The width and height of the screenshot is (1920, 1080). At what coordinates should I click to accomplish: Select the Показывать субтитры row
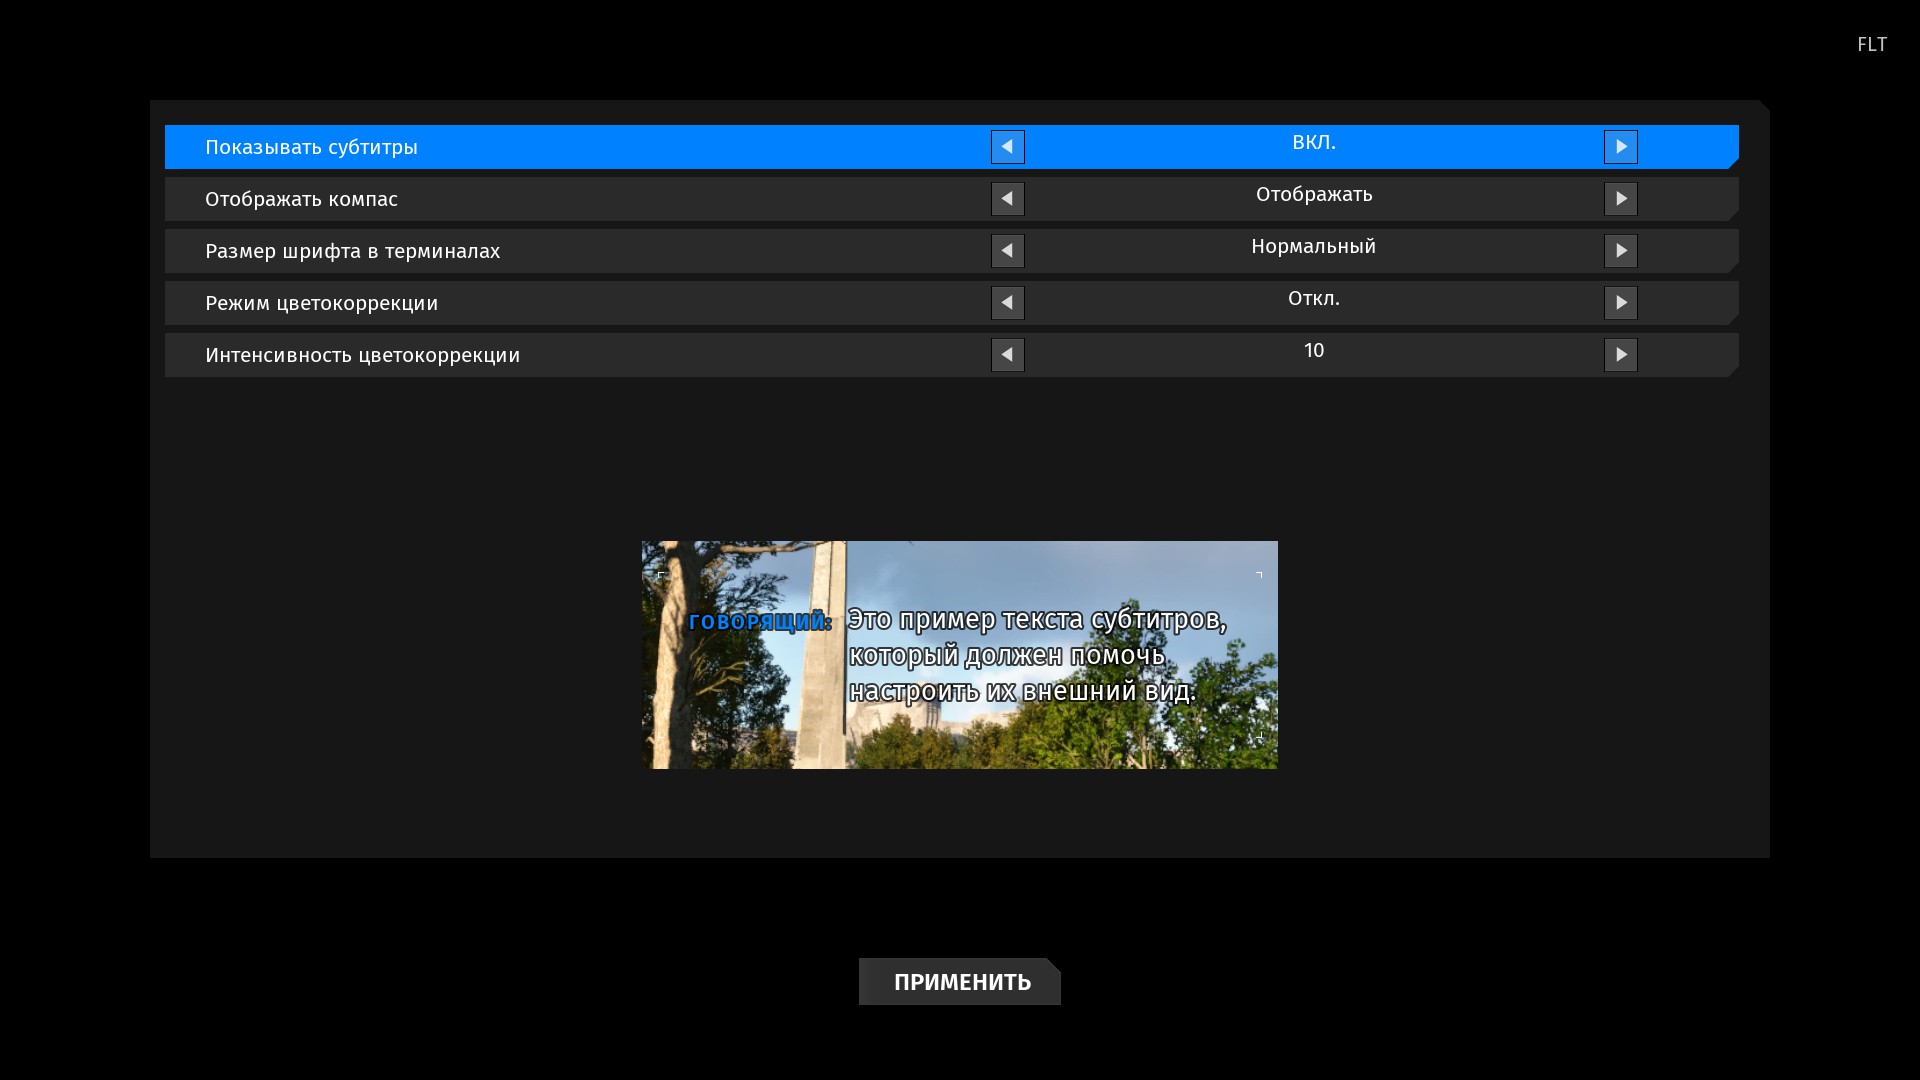311,147
